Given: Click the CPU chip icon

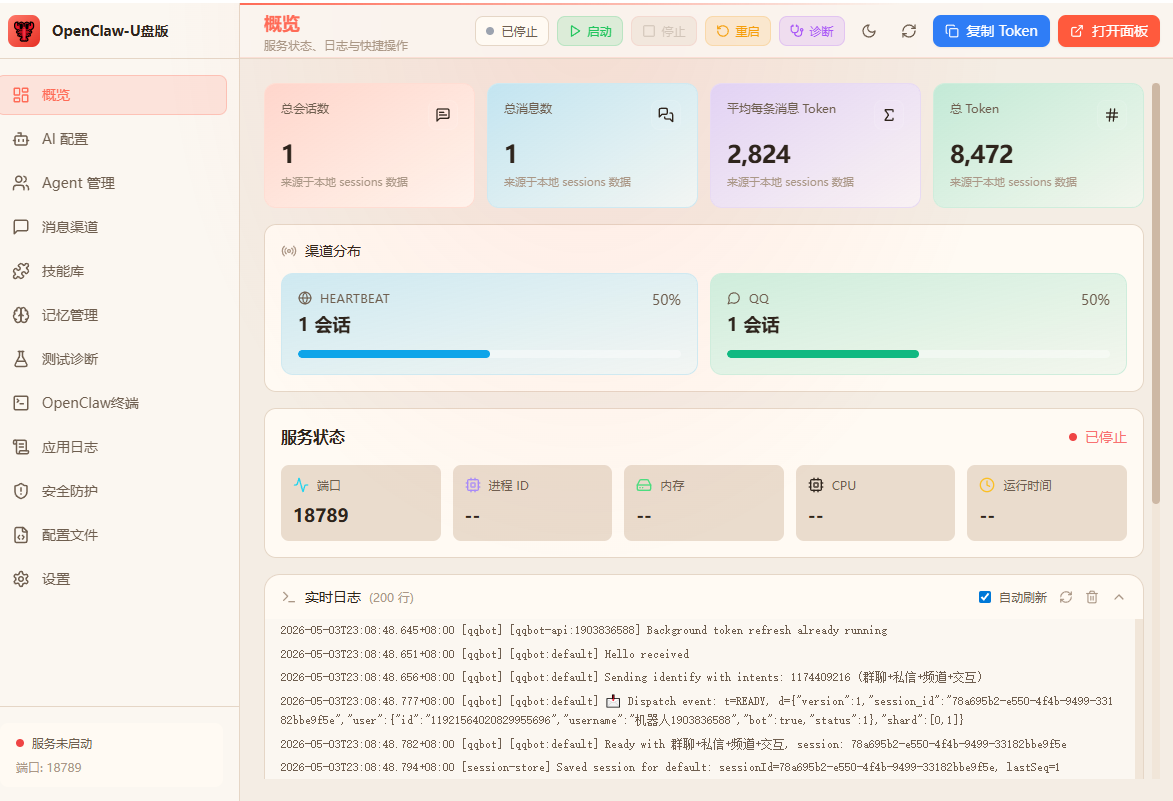Looking at the screenshot, I should pos(816,485).
